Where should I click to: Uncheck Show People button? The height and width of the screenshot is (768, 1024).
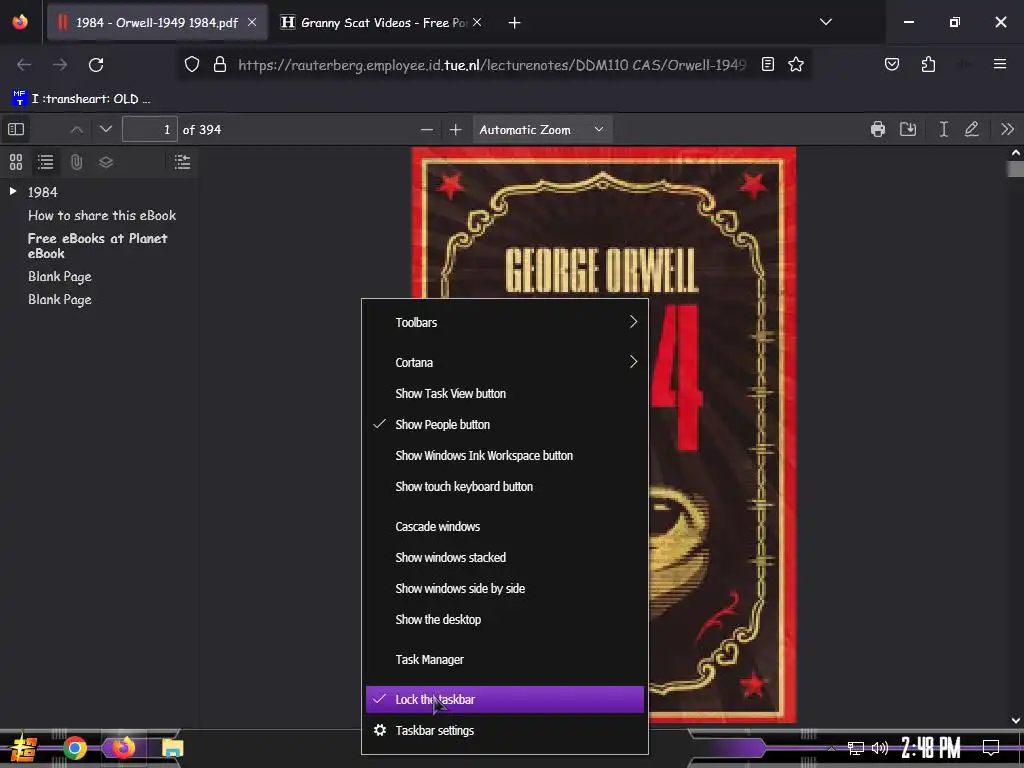click(504, 424)
